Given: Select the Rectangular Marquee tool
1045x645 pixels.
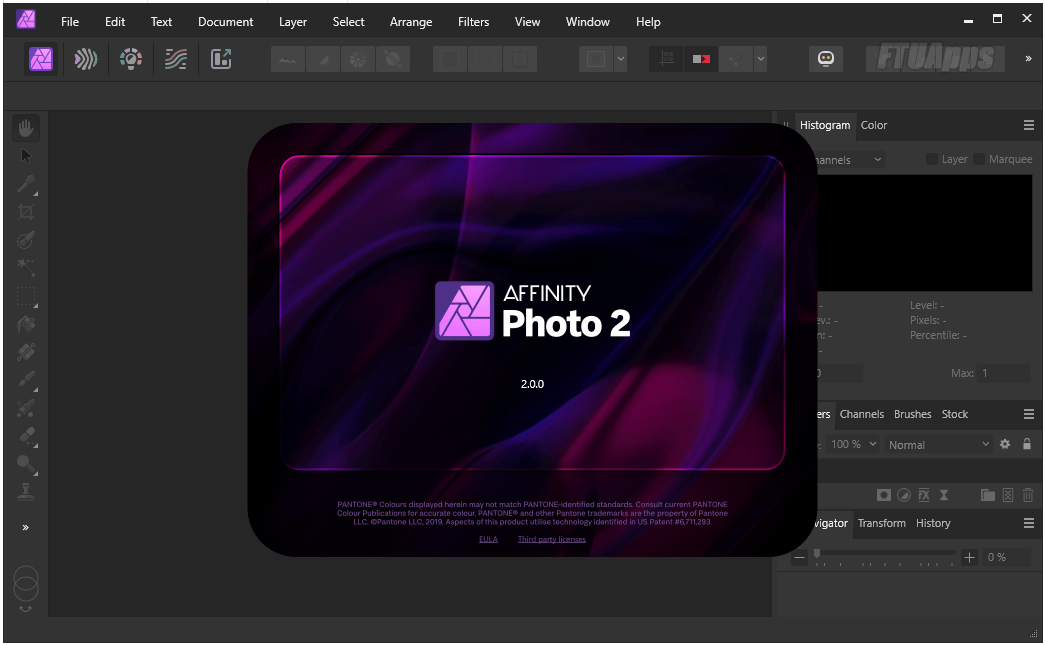Looking at the screenshot, I should [x=26, y=296].
